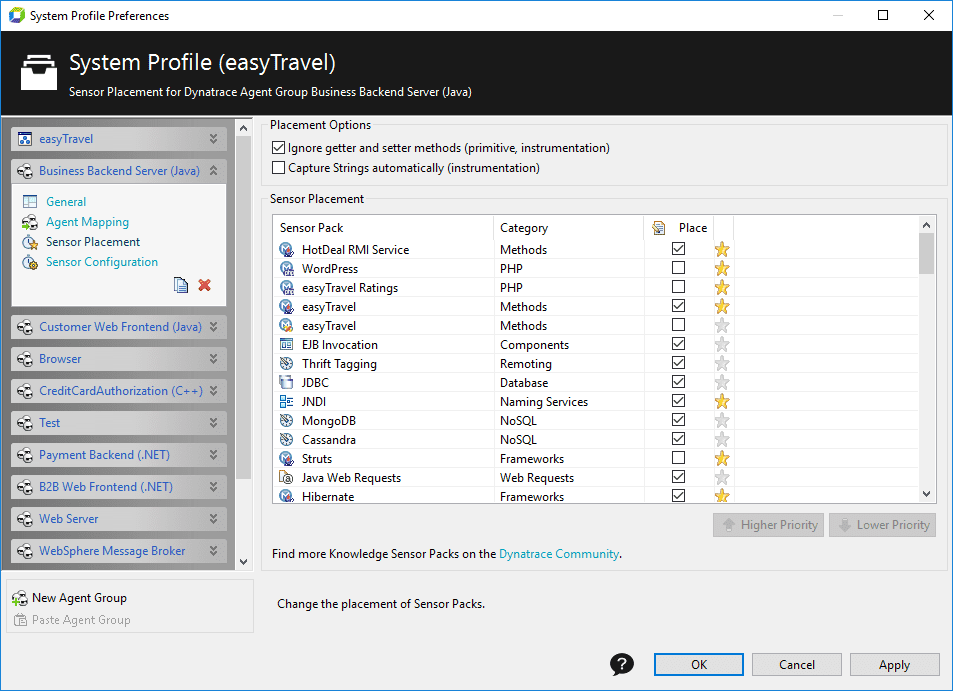The image size is (953, 691).
Task: Click the HotDeal RMI Service sensor icon
Action: point(286,249)
